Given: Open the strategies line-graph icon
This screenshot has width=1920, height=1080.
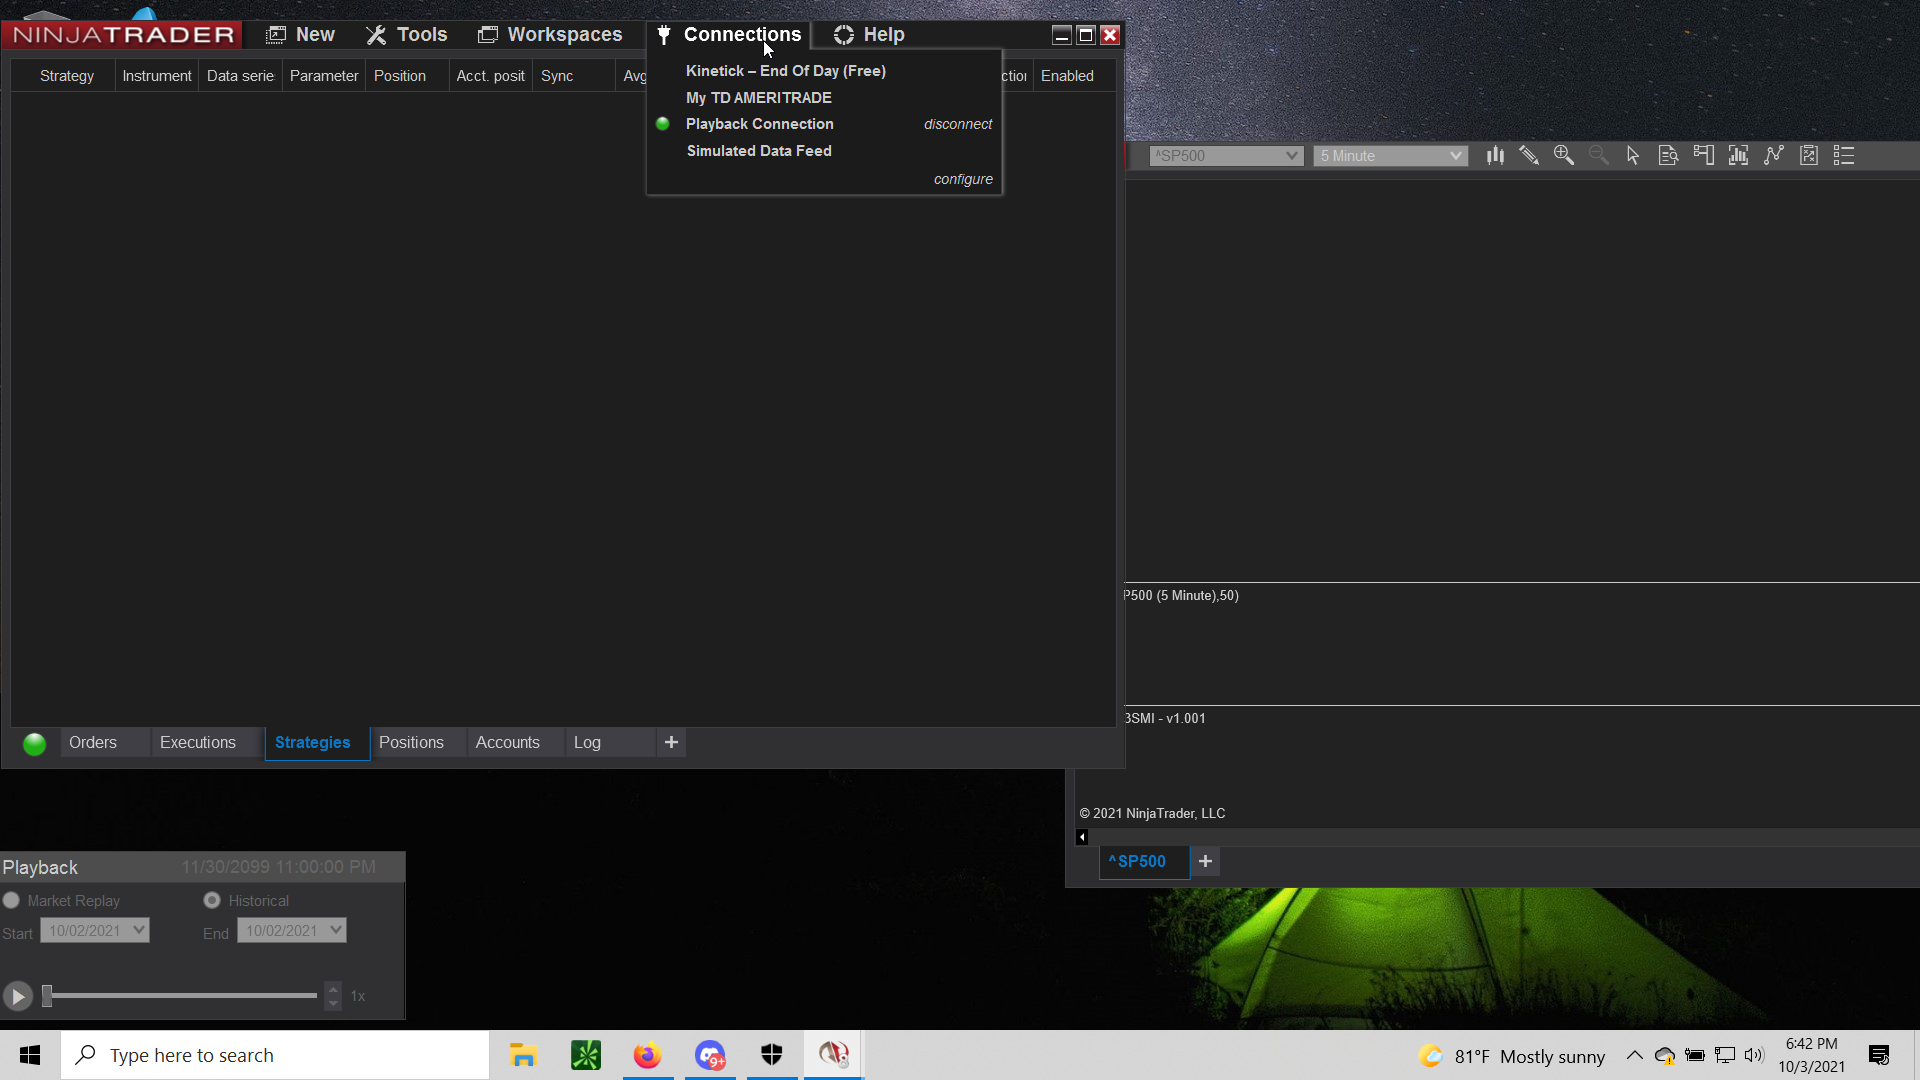Looking at the screenshot, I should (x=1774, y=156).
